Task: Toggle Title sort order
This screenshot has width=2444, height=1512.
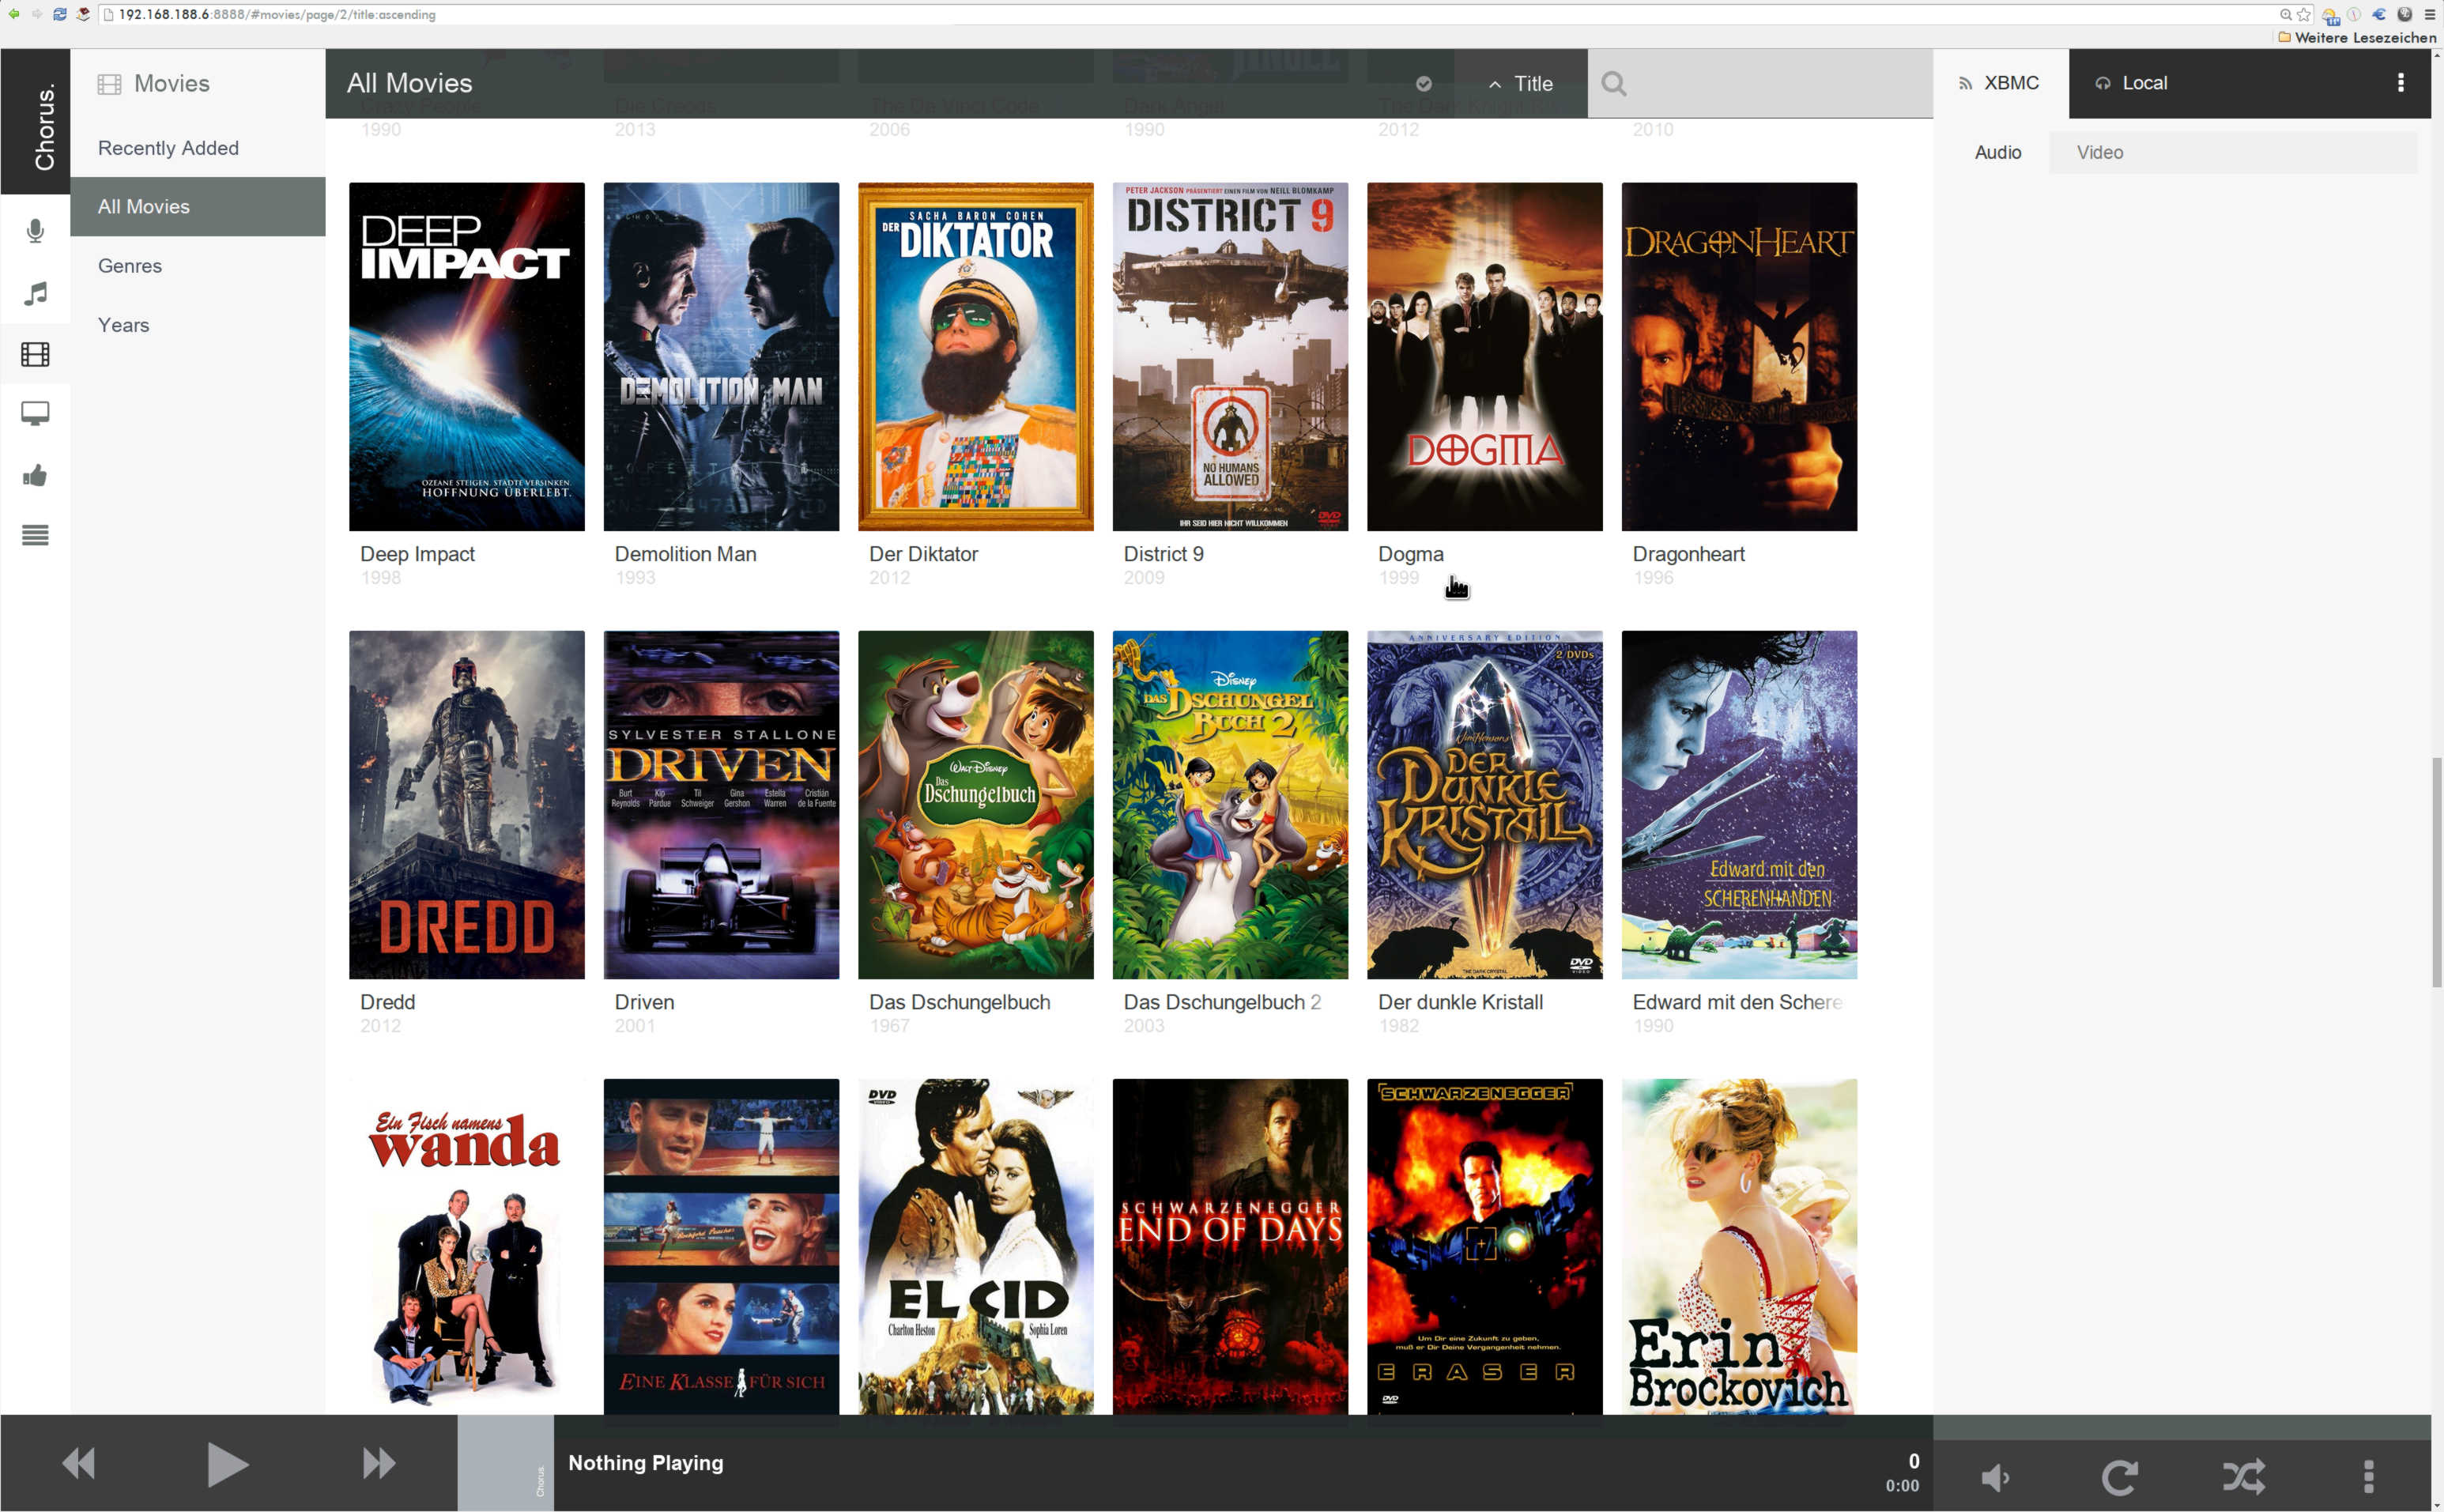Action: 1521,84
